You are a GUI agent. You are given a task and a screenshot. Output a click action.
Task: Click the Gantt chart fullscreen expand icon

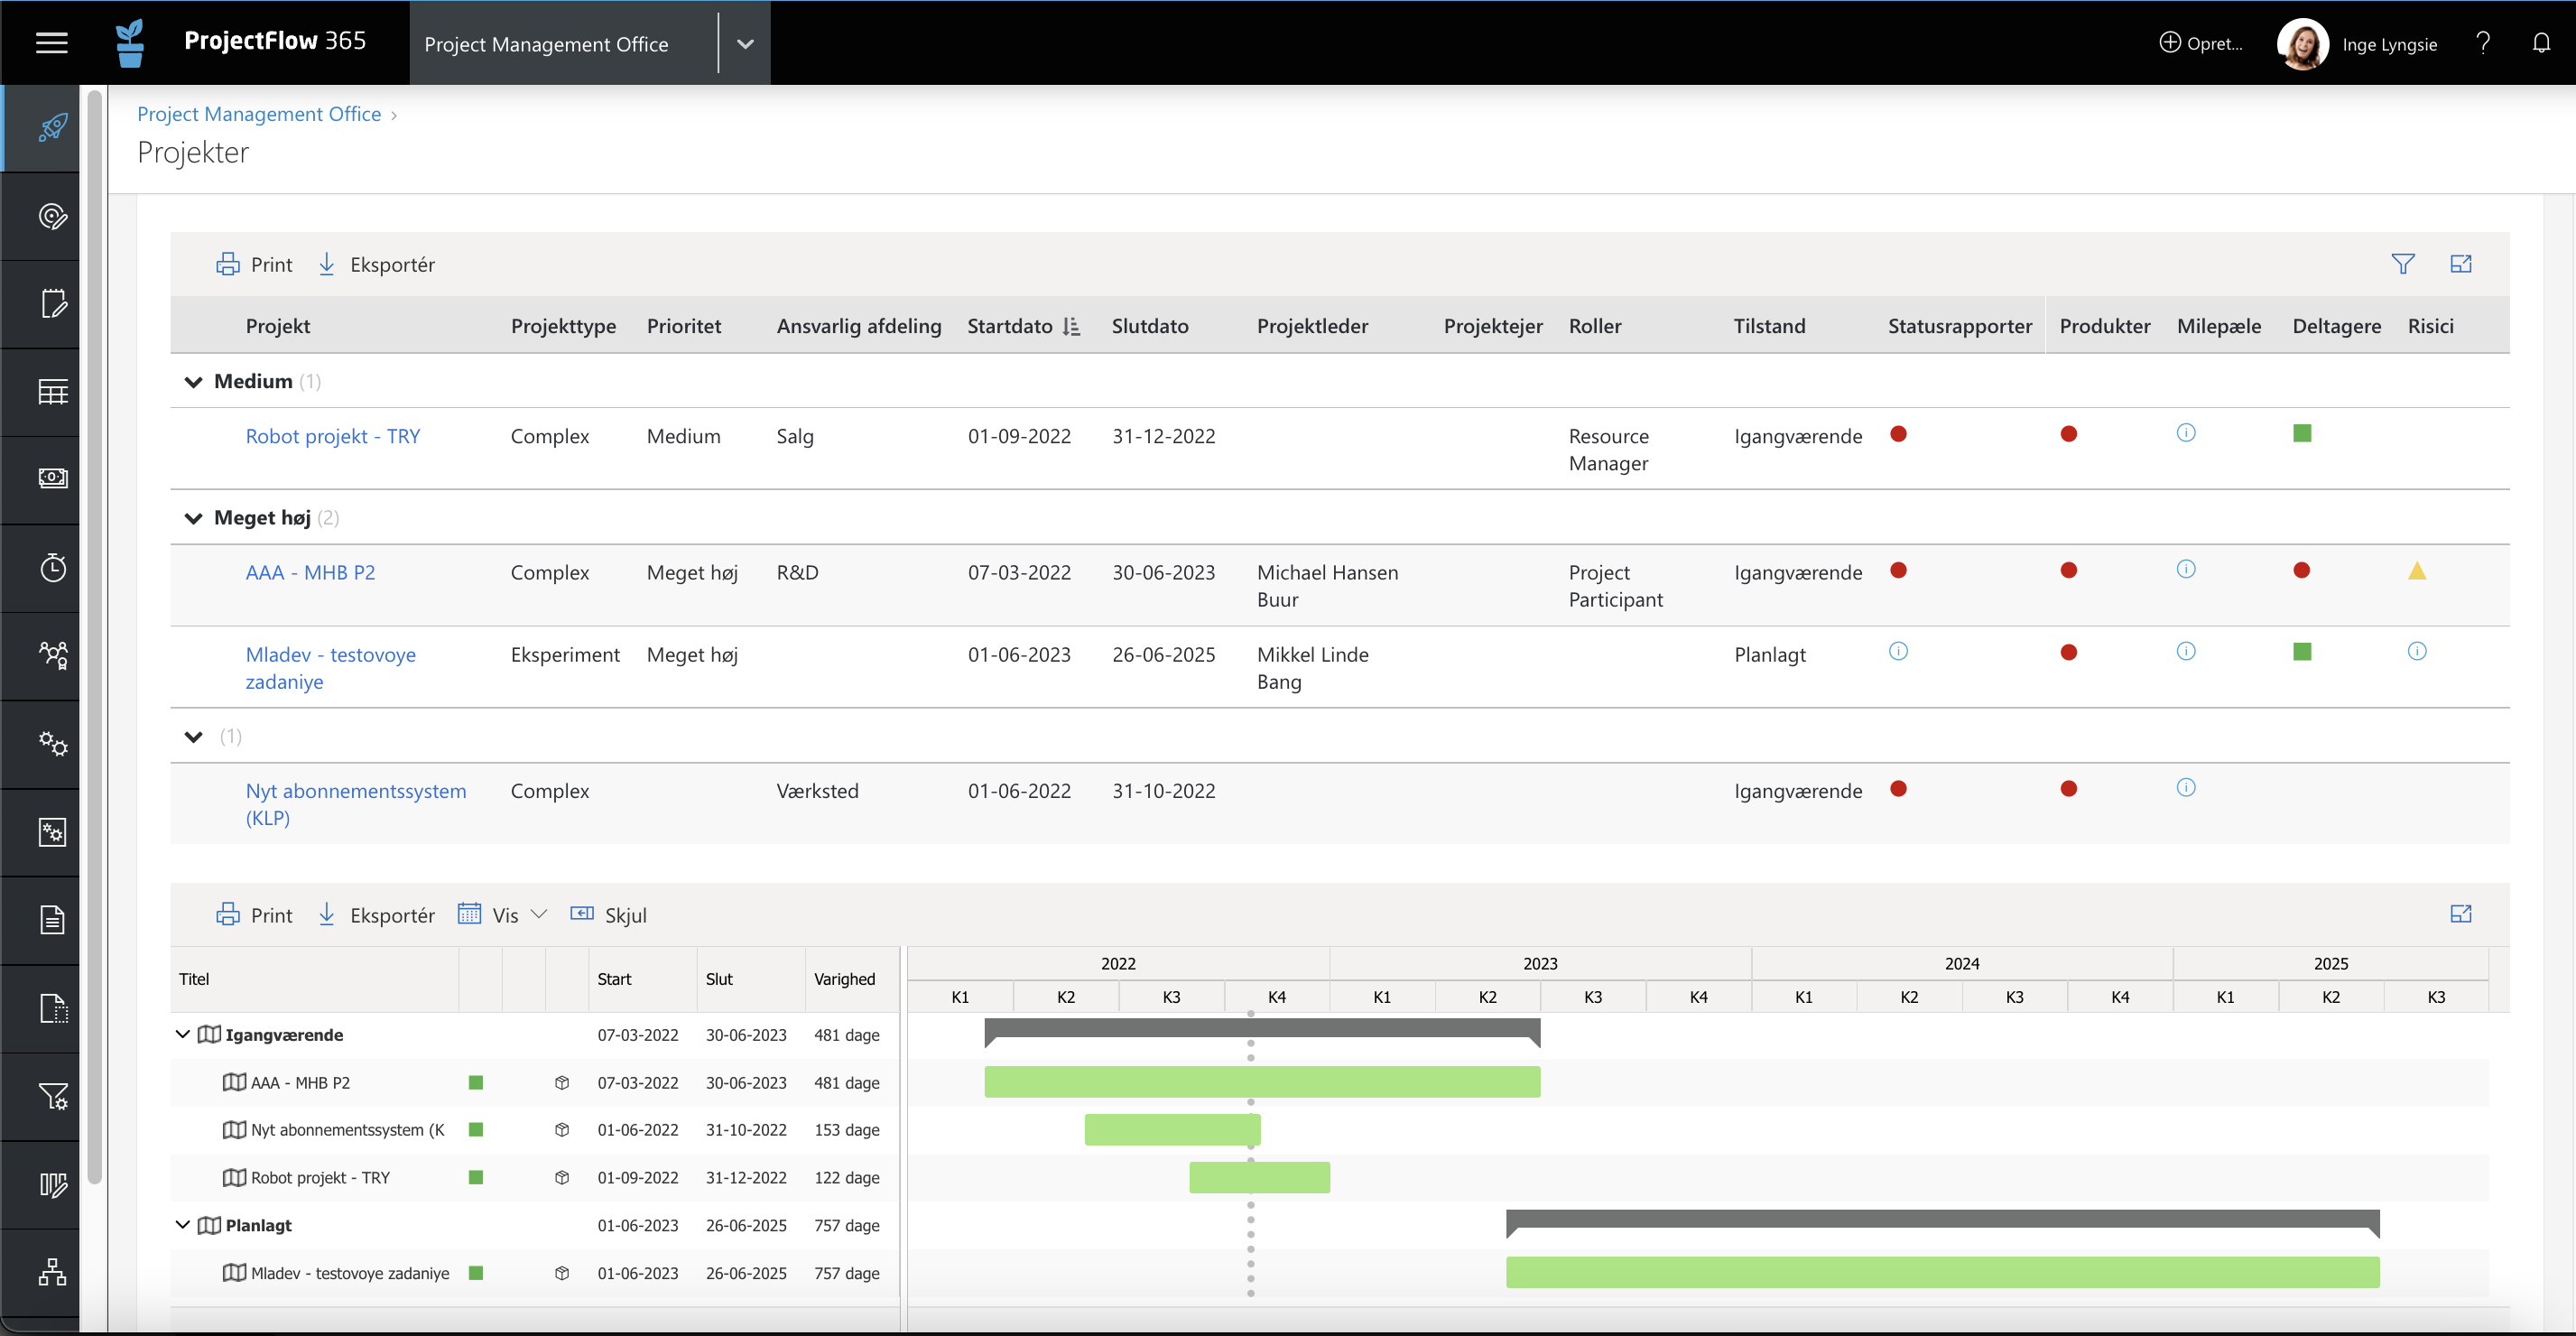2460,914
